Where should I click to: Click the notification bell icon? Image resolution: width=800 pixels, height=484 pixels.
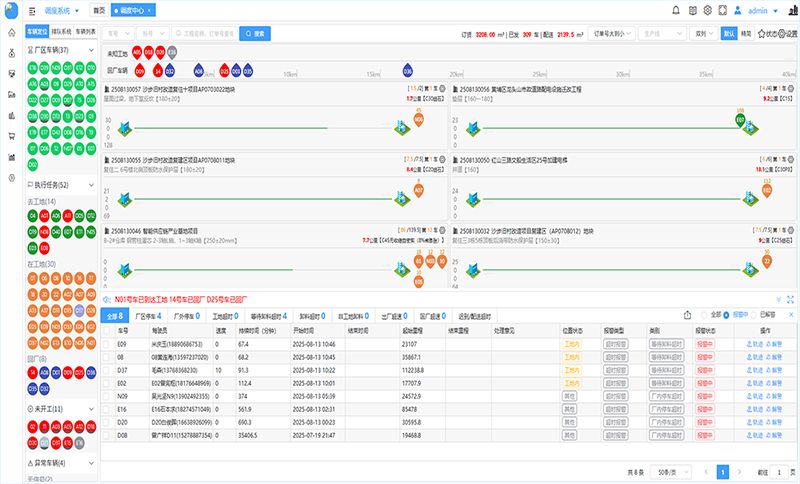click(x=677, y=10)
